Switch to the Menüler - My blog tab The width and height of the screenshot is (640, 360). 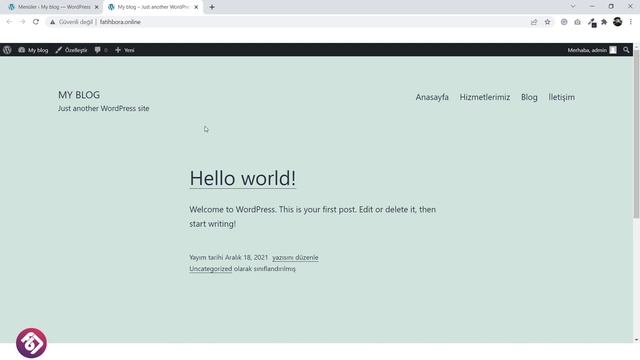pyautogui.click(x=53, y=7)
